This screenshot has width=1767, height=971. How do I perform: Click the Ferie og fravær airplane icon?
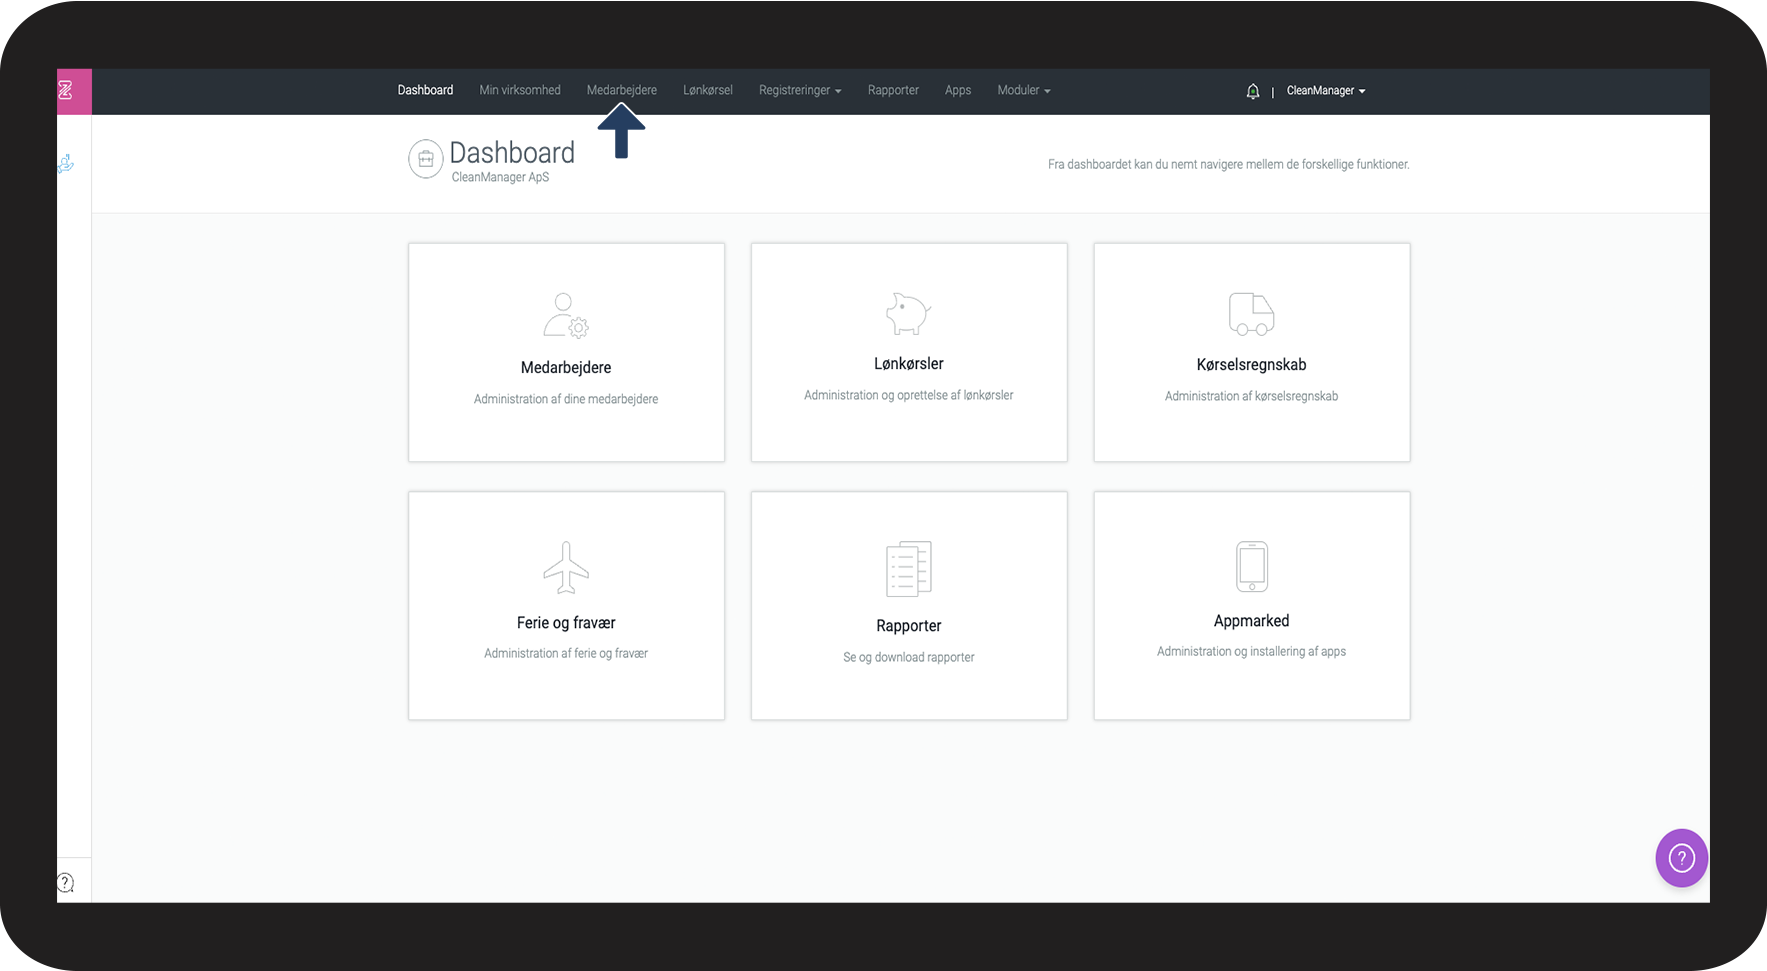pos(566,567)
